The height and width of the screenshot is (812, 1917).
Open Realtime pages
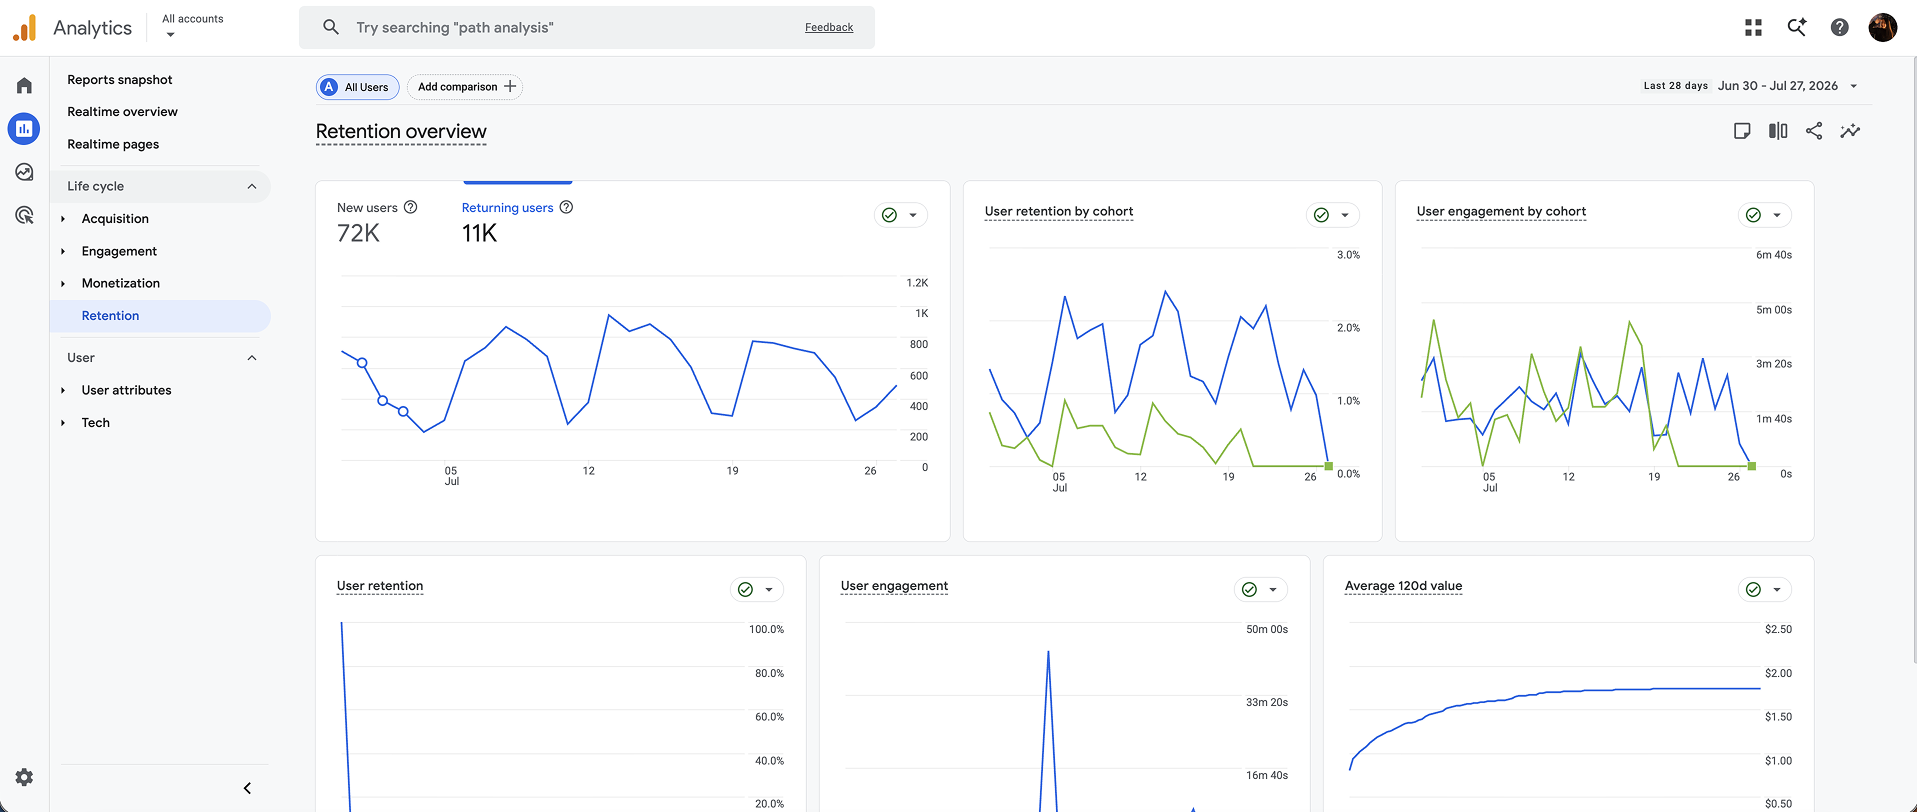pos(113,144)
